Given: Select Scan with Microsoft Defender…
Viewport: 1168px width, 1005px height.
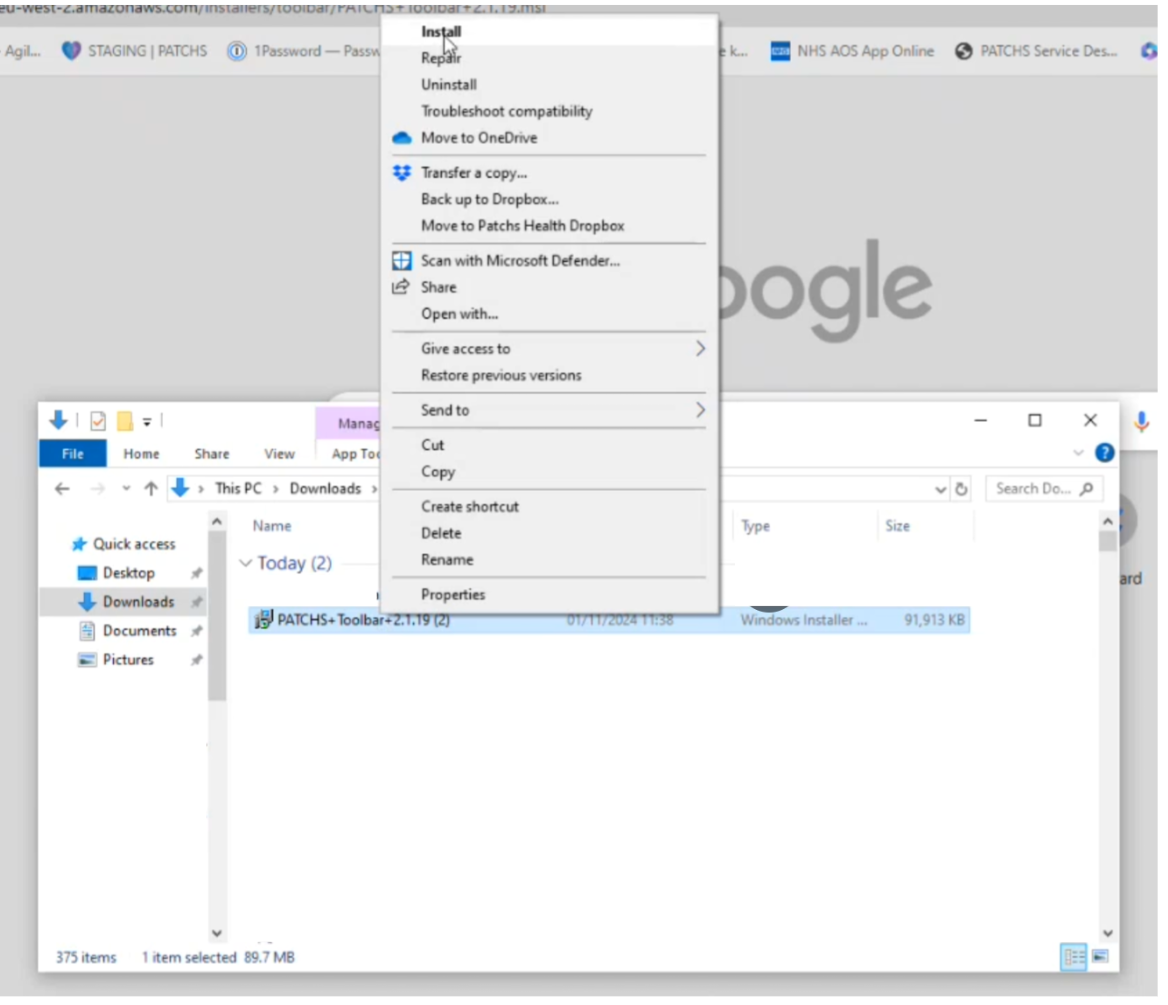Looking at the screenshot, I should 520,261.
